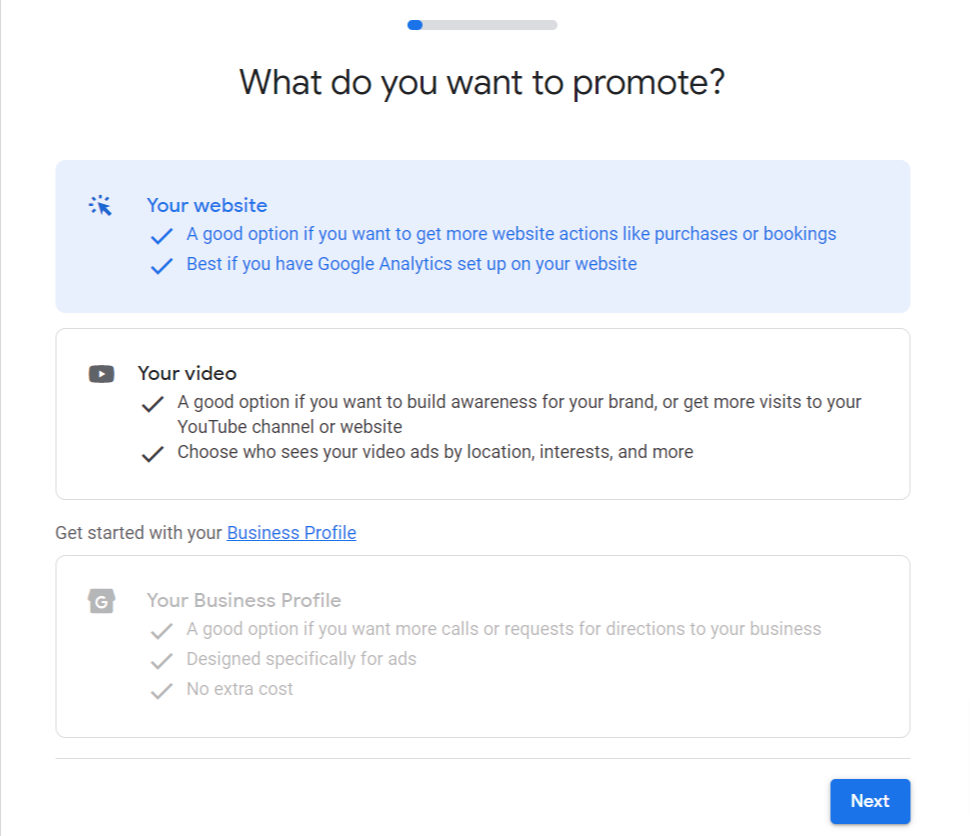This screenshot has height=836, width=970.
Task: Click the Your video heading text
Action: click(x=187, y=373)
